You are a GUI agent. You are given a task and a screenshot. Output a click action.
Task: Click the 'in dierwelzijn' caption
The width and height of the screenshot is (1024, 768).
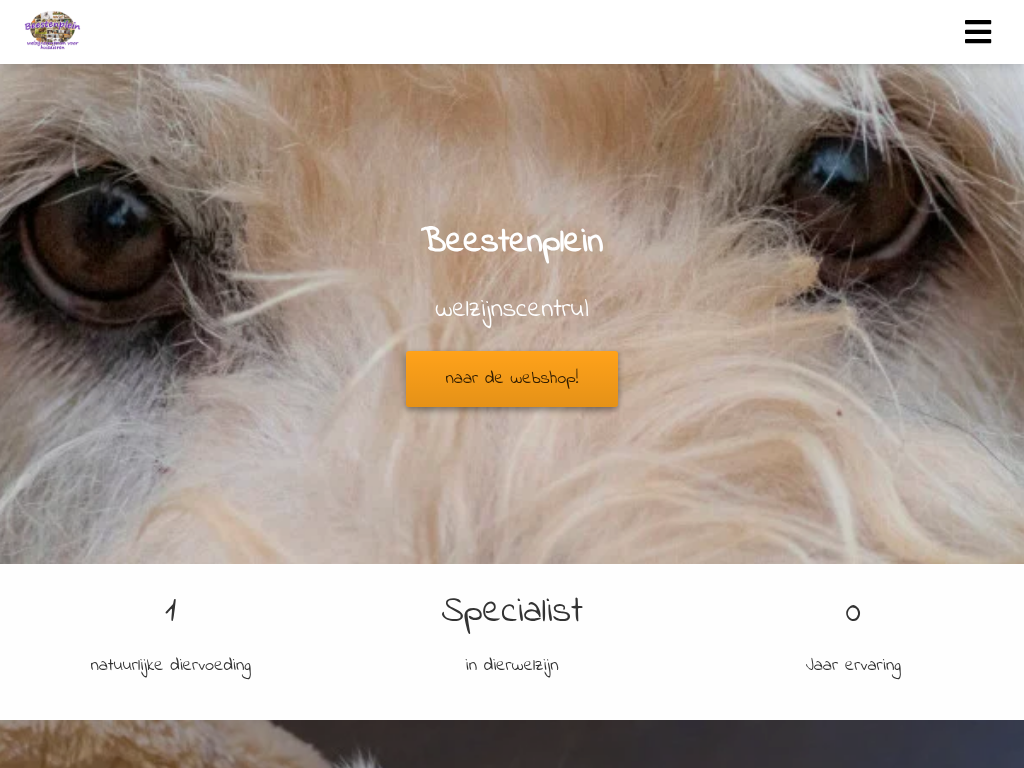click(512, 665)
